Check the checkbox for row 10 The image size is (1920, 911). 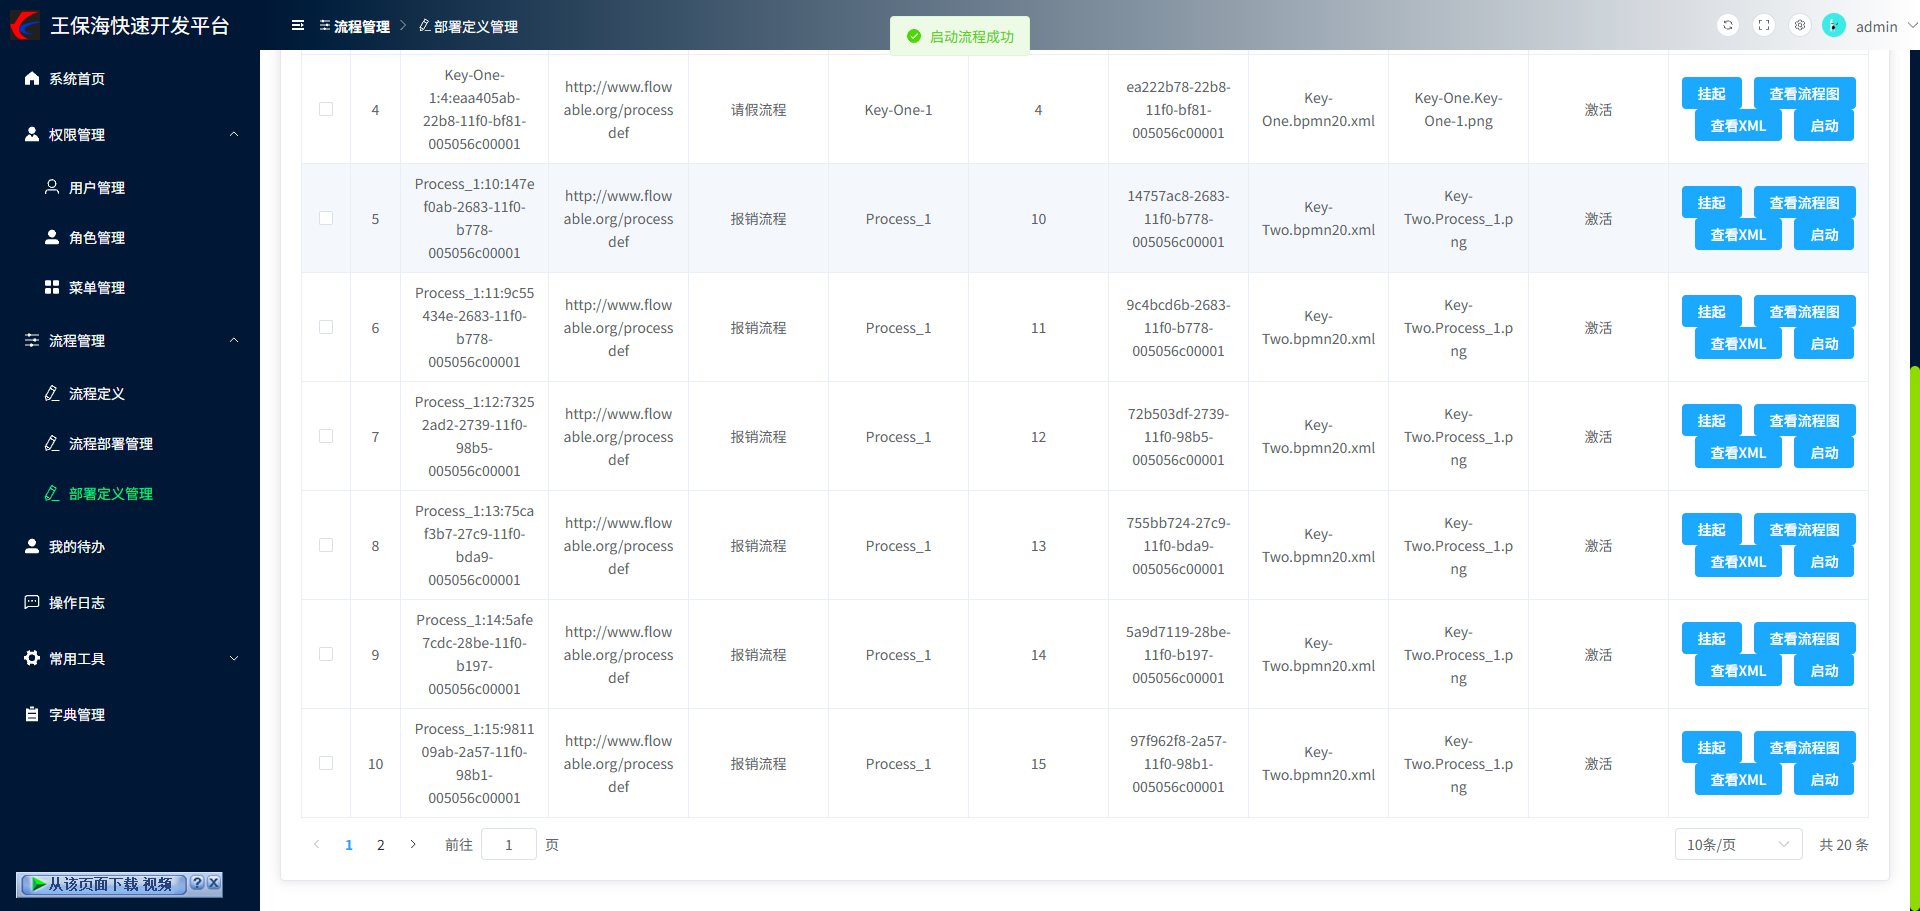pos(326,763)
